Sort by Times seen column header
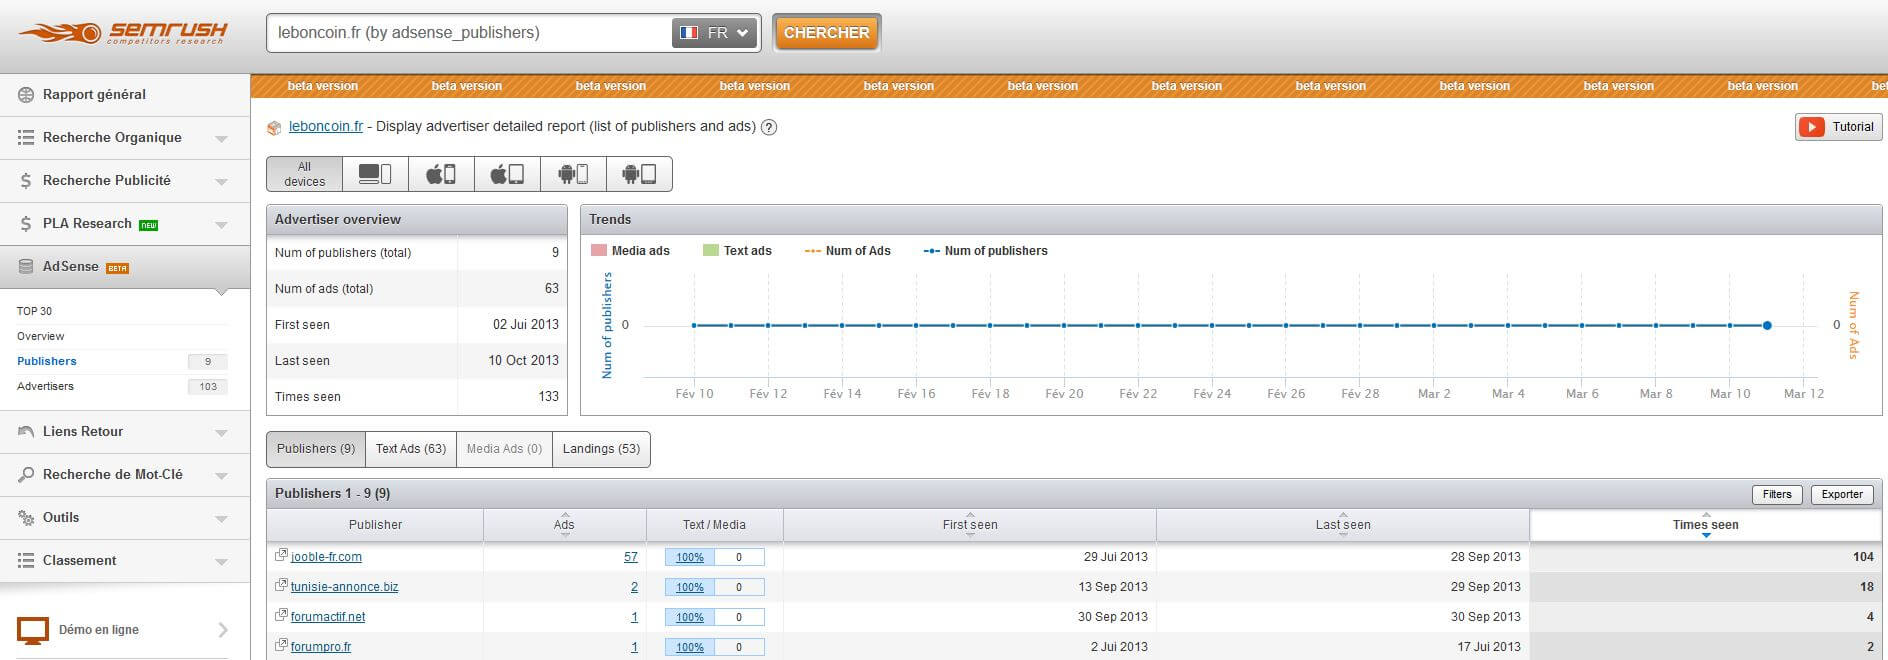1888x660 pixels. [1705, 525]
